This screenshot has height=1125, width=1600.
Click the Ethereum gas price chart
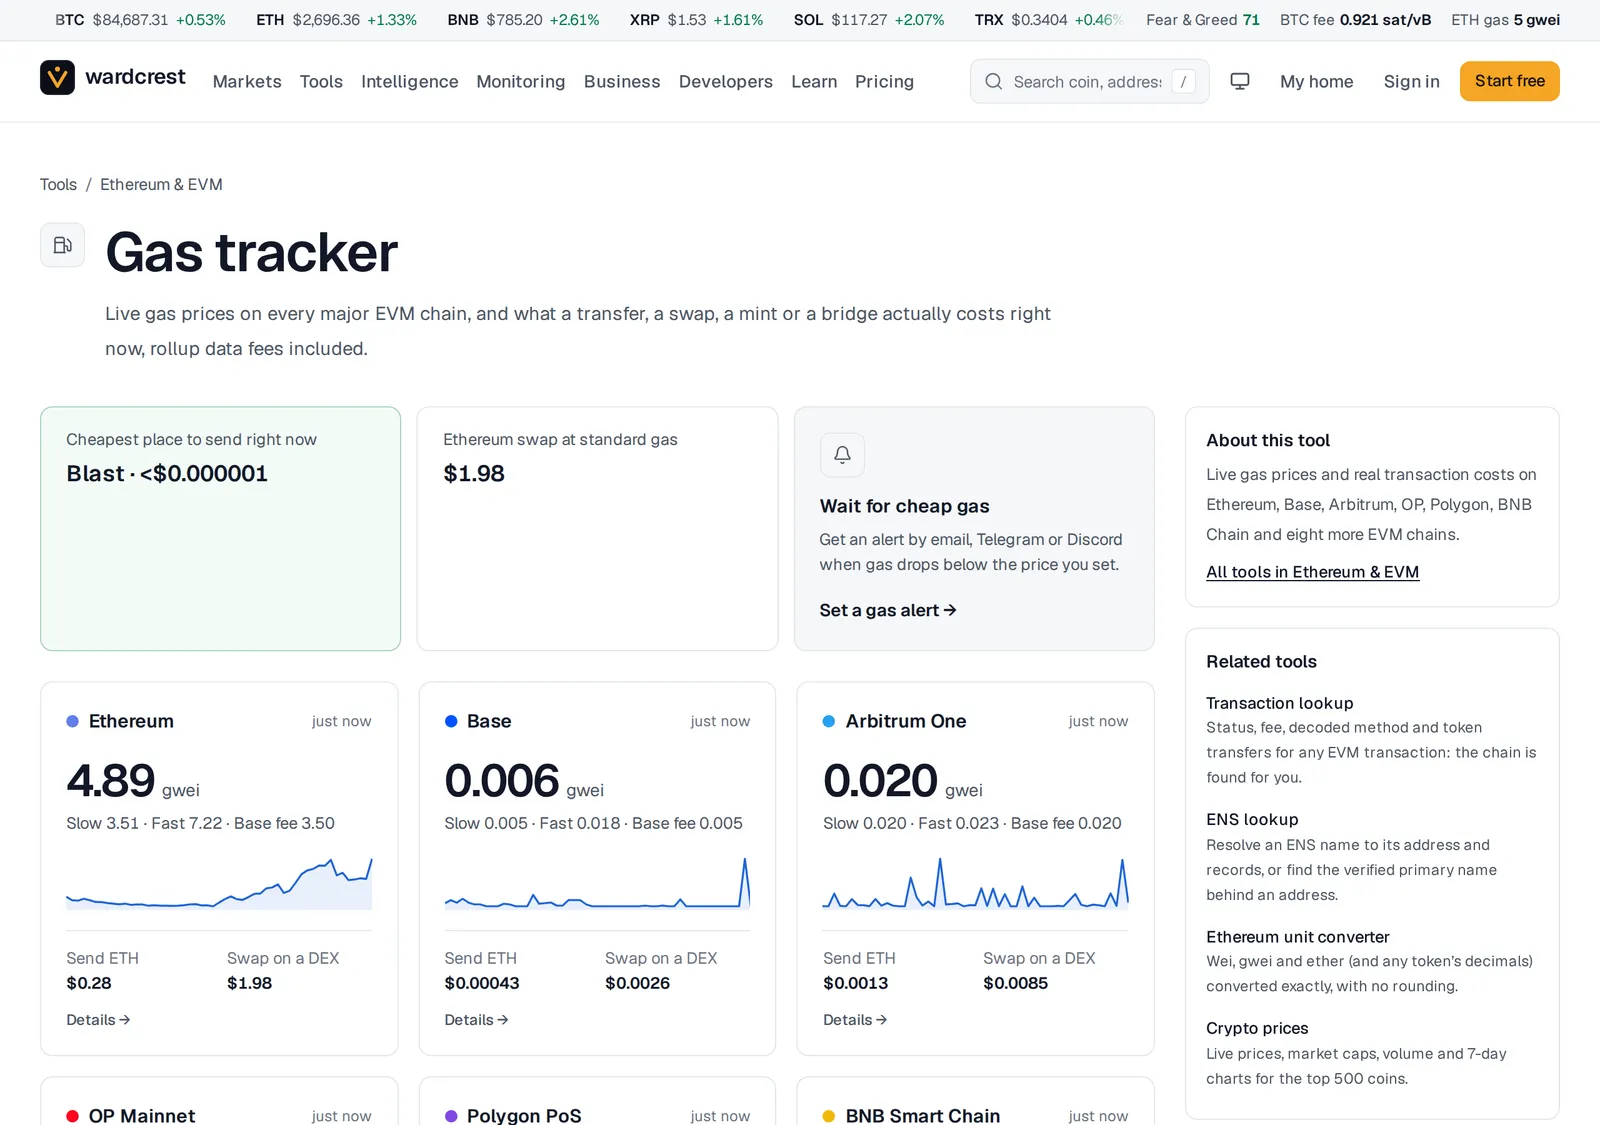219,883
